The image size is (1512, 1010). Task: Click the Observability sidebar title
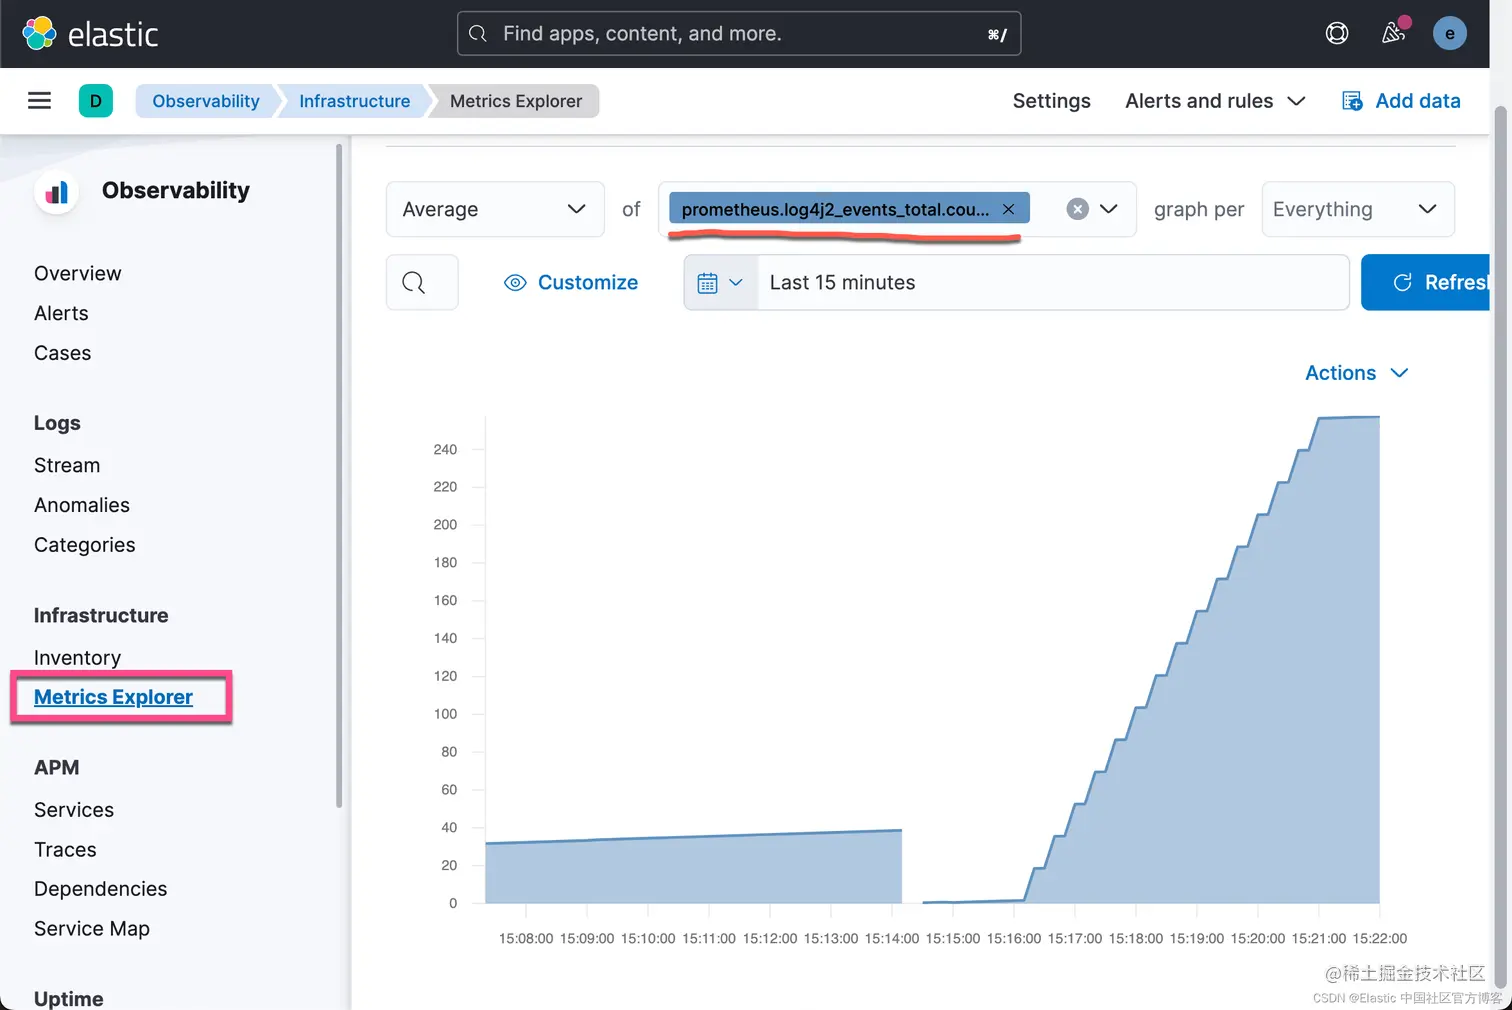tap(176, 191)
